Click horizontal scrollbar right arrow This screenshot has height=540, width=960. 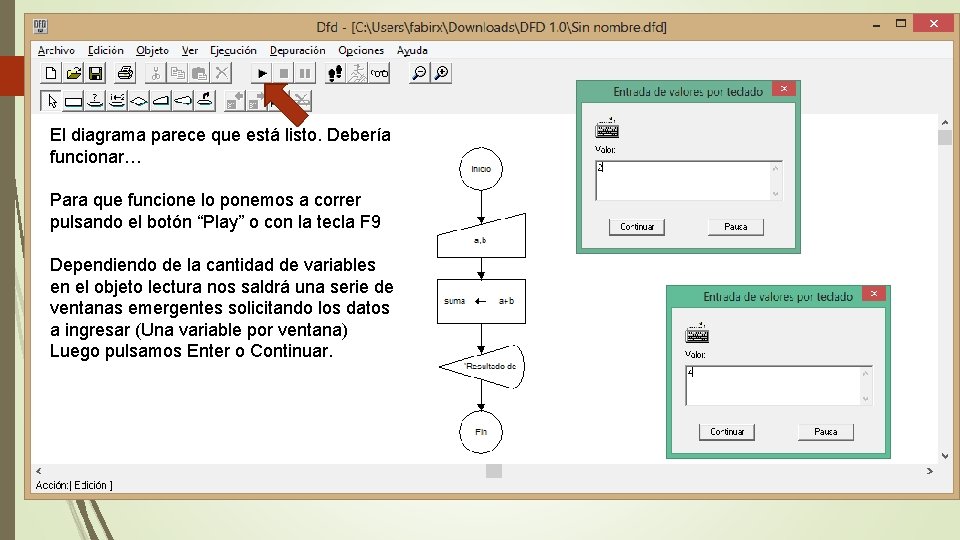(x=929, y=471)
